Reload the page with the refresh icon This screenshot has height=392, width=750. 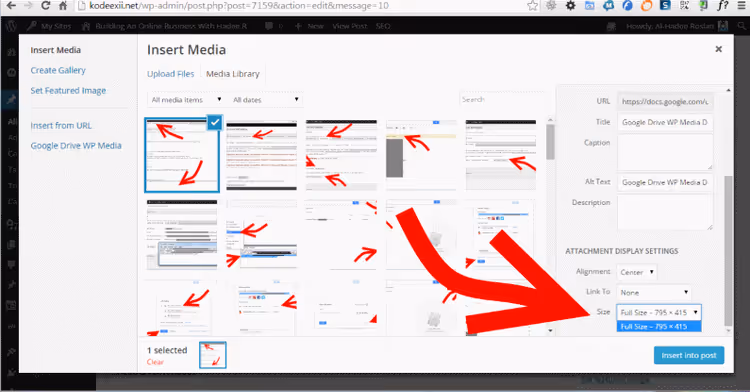point(45,6)
